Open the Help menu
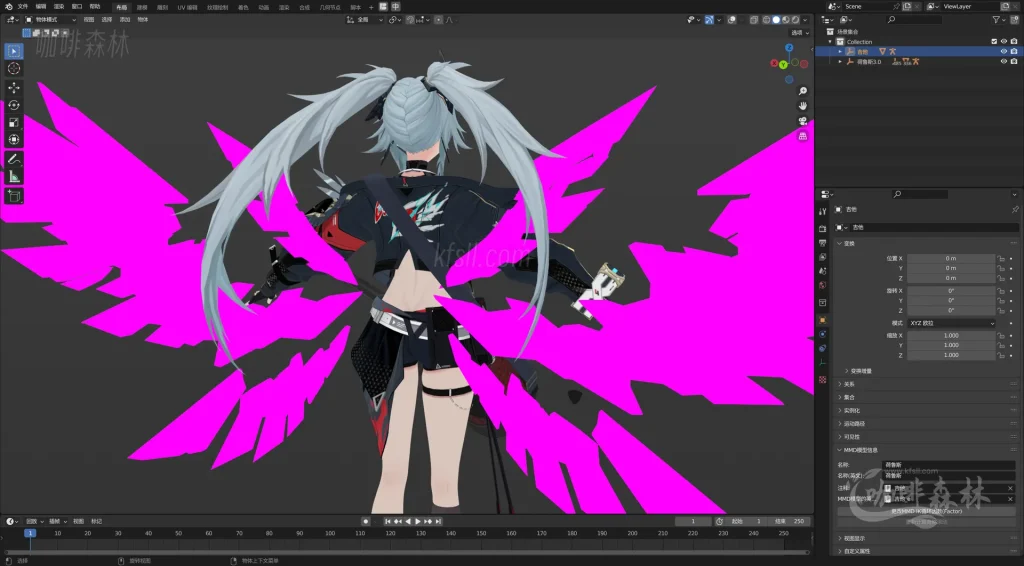The height and width of the screenshot is (566, 1024). tap(95, 7)
